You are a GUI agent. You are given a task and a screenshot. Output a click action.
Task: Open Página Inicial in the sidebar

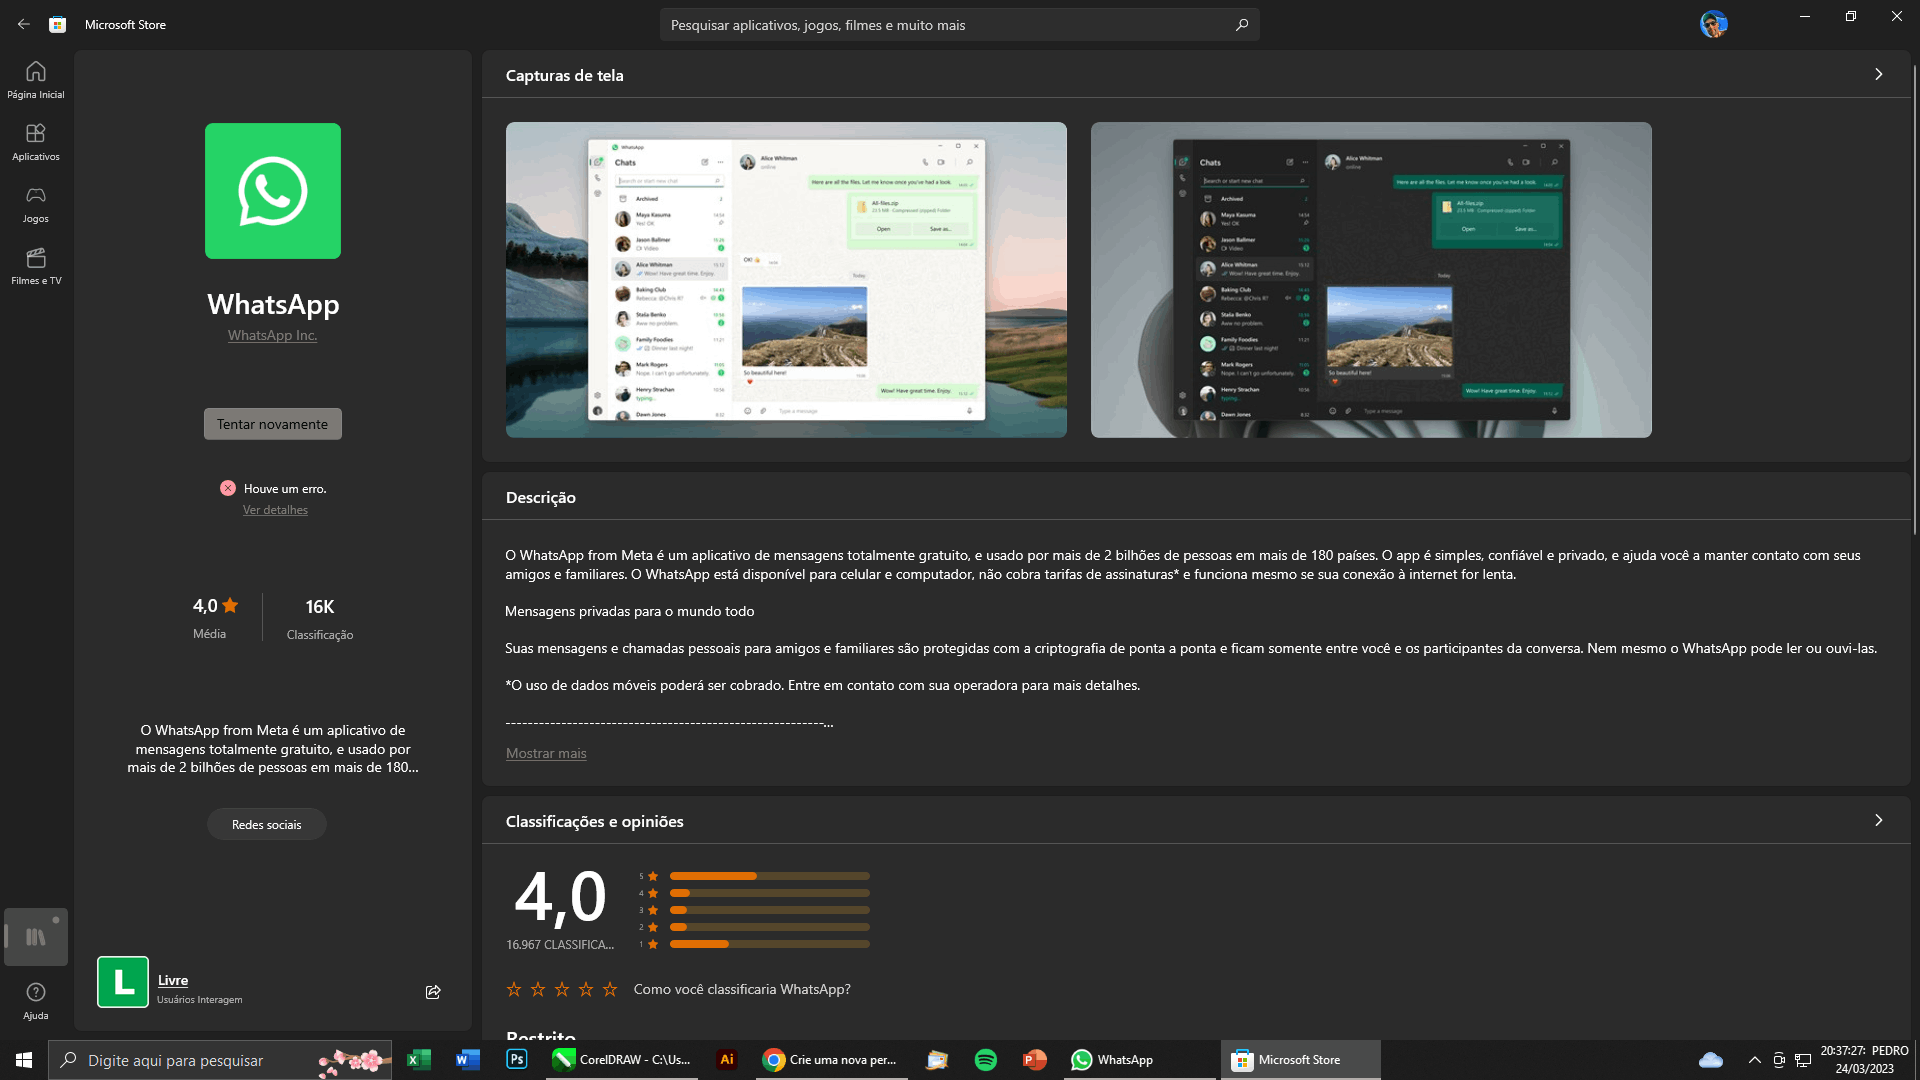[36, 80]
